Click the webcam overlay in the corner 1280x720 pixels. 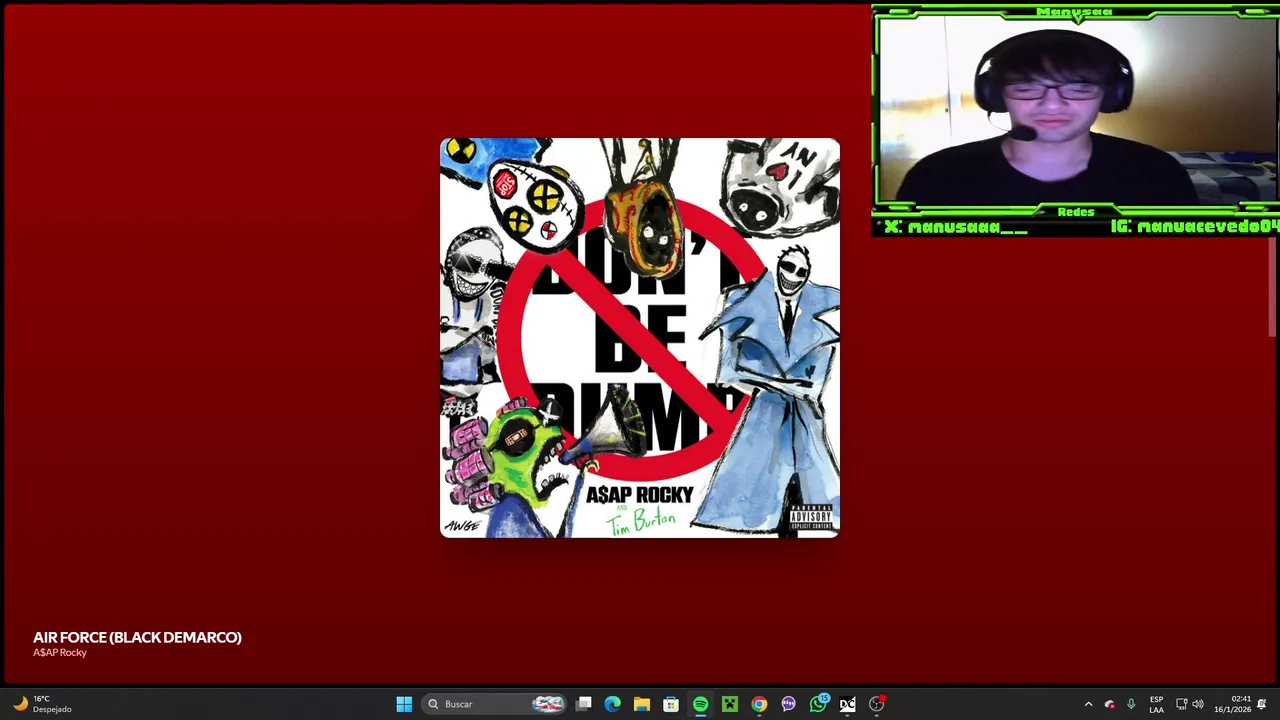pos(1075,121)
